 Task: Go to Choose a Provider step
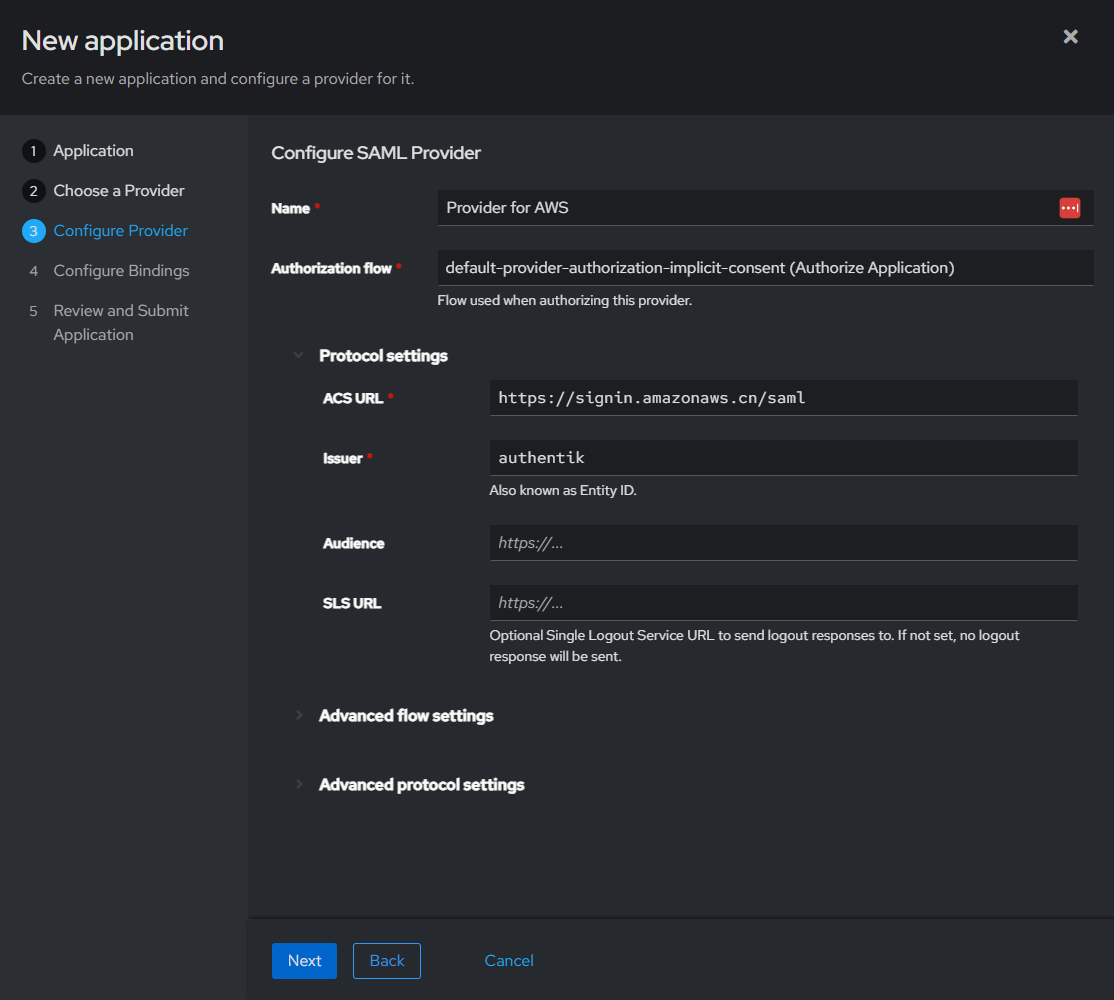(119, 191)
